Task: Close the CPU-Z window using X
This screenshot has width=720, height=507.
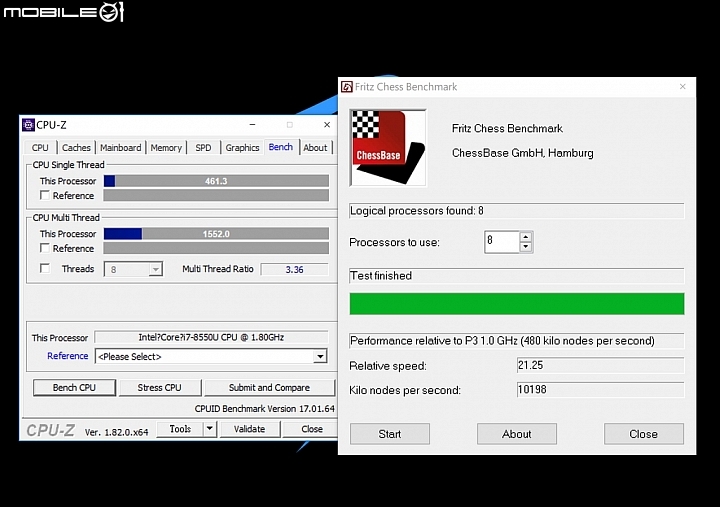Action: tap(327, 125)
